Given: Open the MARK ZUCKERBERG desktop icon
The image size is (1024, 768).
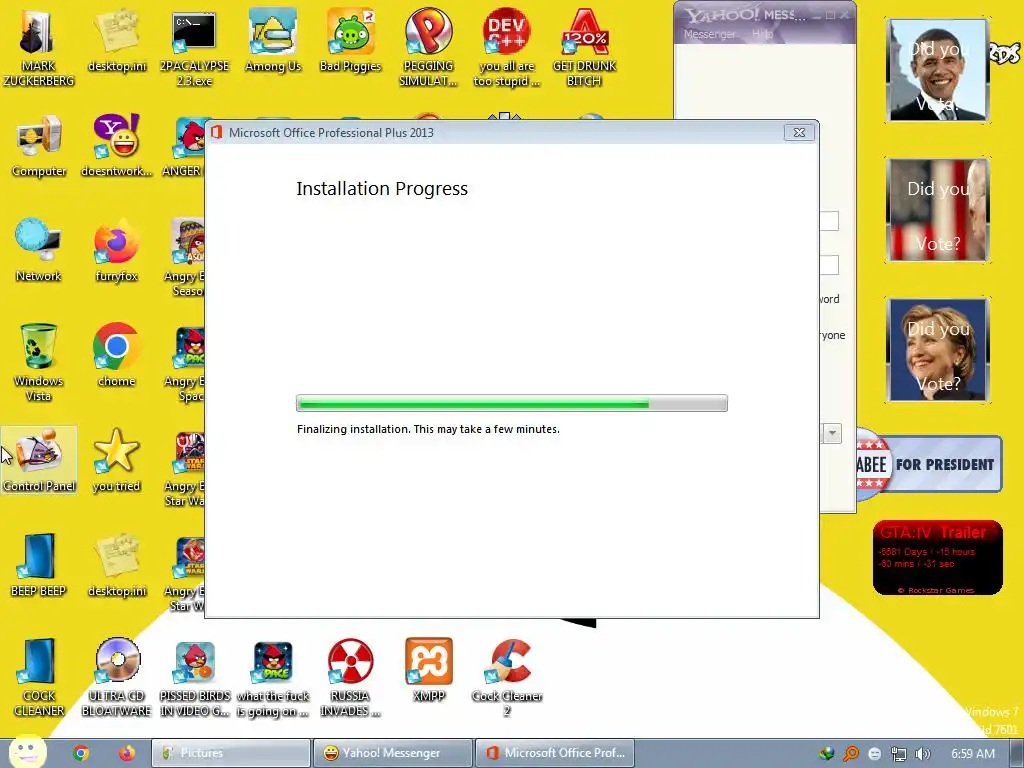Looking at the screenshot, I should (x=38, y=47).
